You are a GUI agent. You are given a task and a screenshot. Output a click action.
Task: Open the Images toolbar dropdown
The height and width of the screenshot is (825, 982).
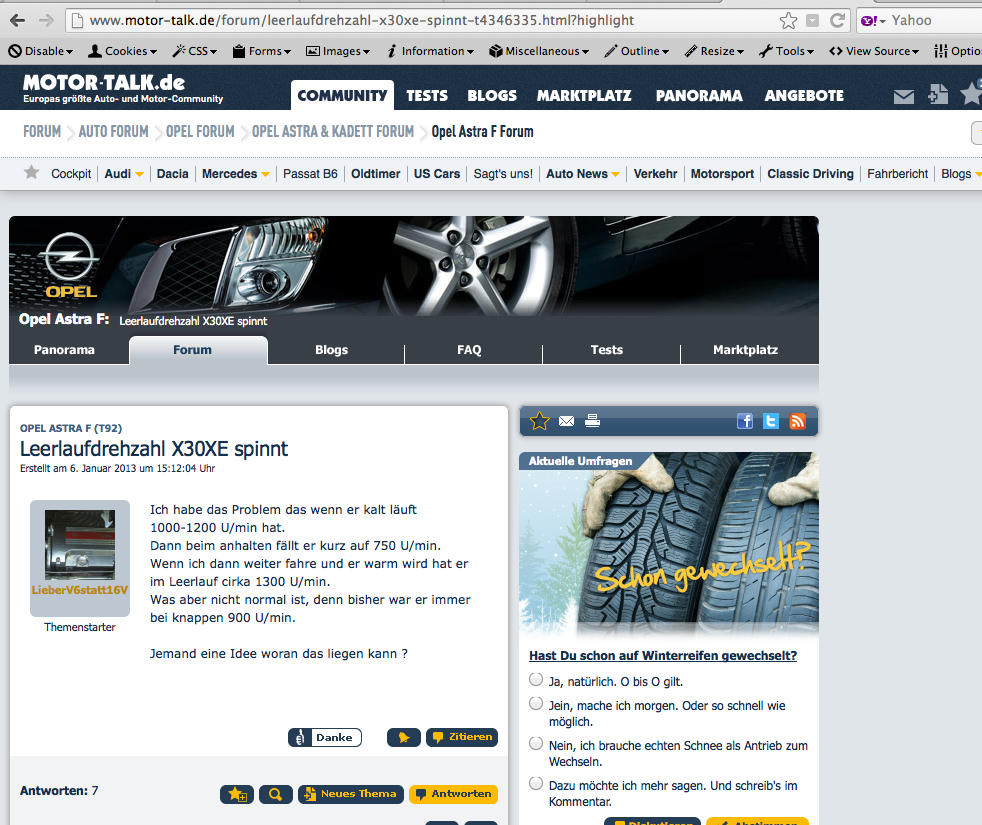(338, 51)
